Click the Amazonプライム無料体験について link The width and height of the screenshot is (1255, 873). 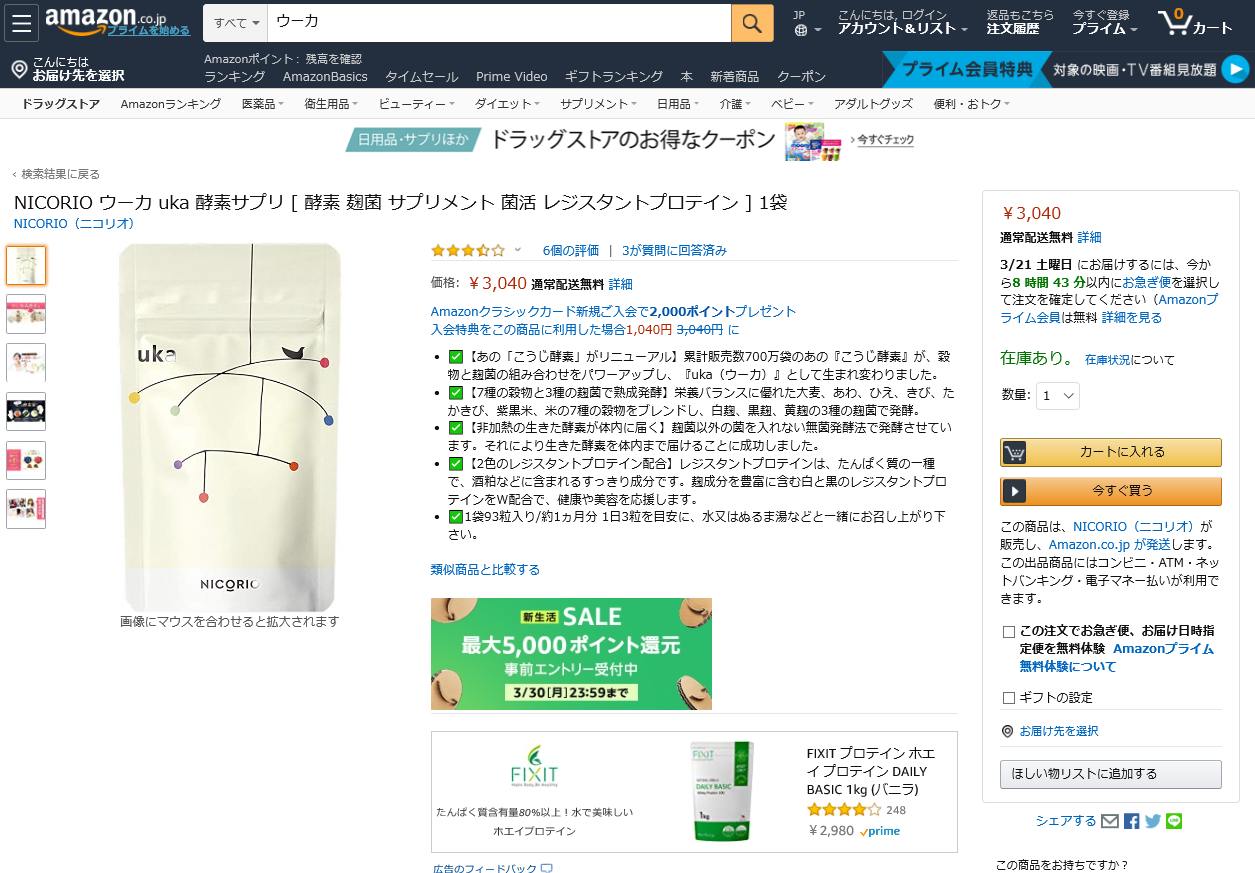click(1116, 657)
